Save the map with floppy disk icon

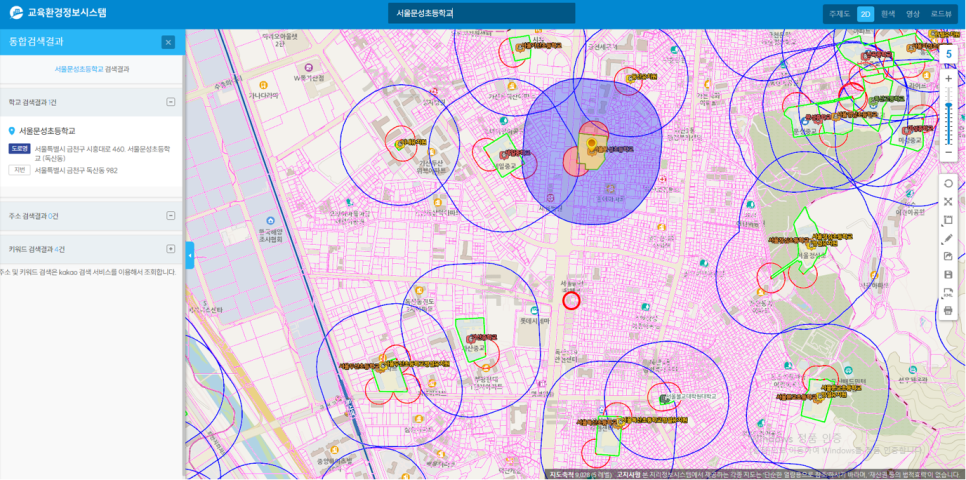[948, 275]
